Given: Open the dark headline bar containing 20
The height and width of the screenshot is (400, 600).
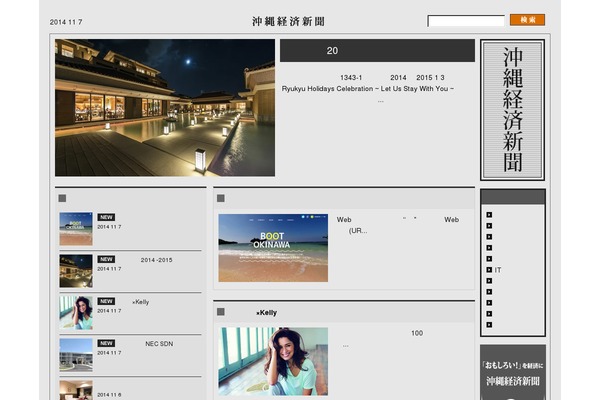Looking at the screenshot, I should pyautogui.click(x=377, y=51).
